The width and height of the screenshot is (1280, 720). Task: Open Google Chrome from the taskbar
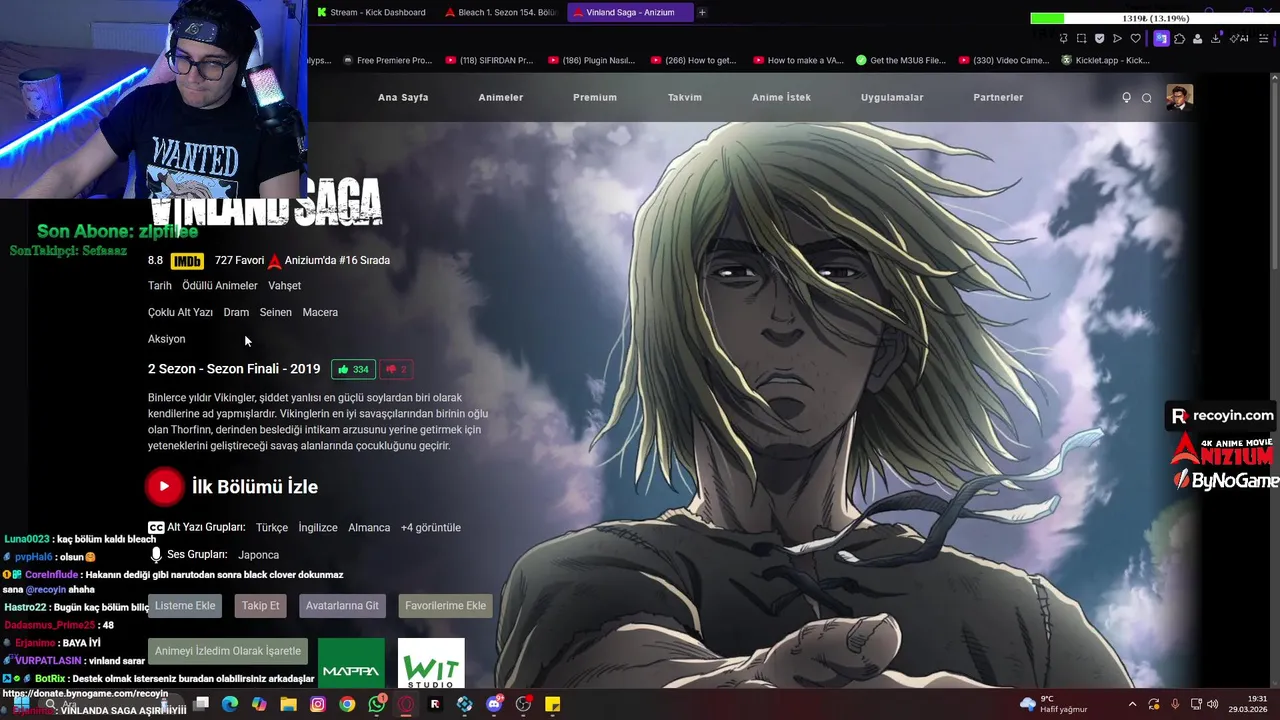coord(347,704)
